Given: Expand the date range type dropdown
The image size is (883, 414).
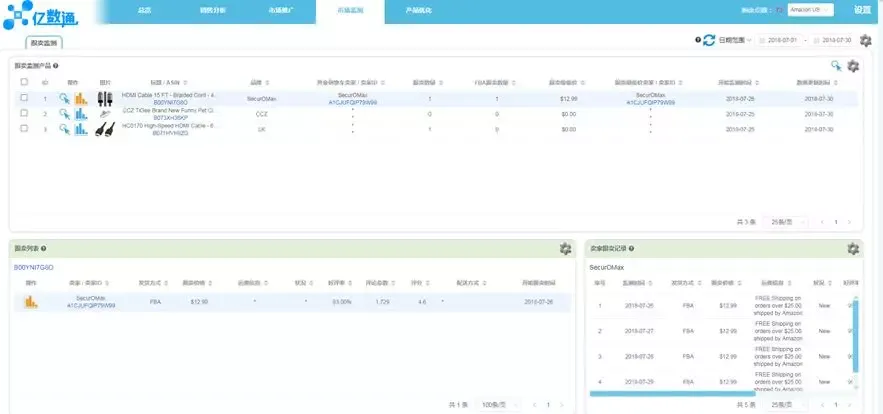Looking at the screenshot, I should point(735,40).
